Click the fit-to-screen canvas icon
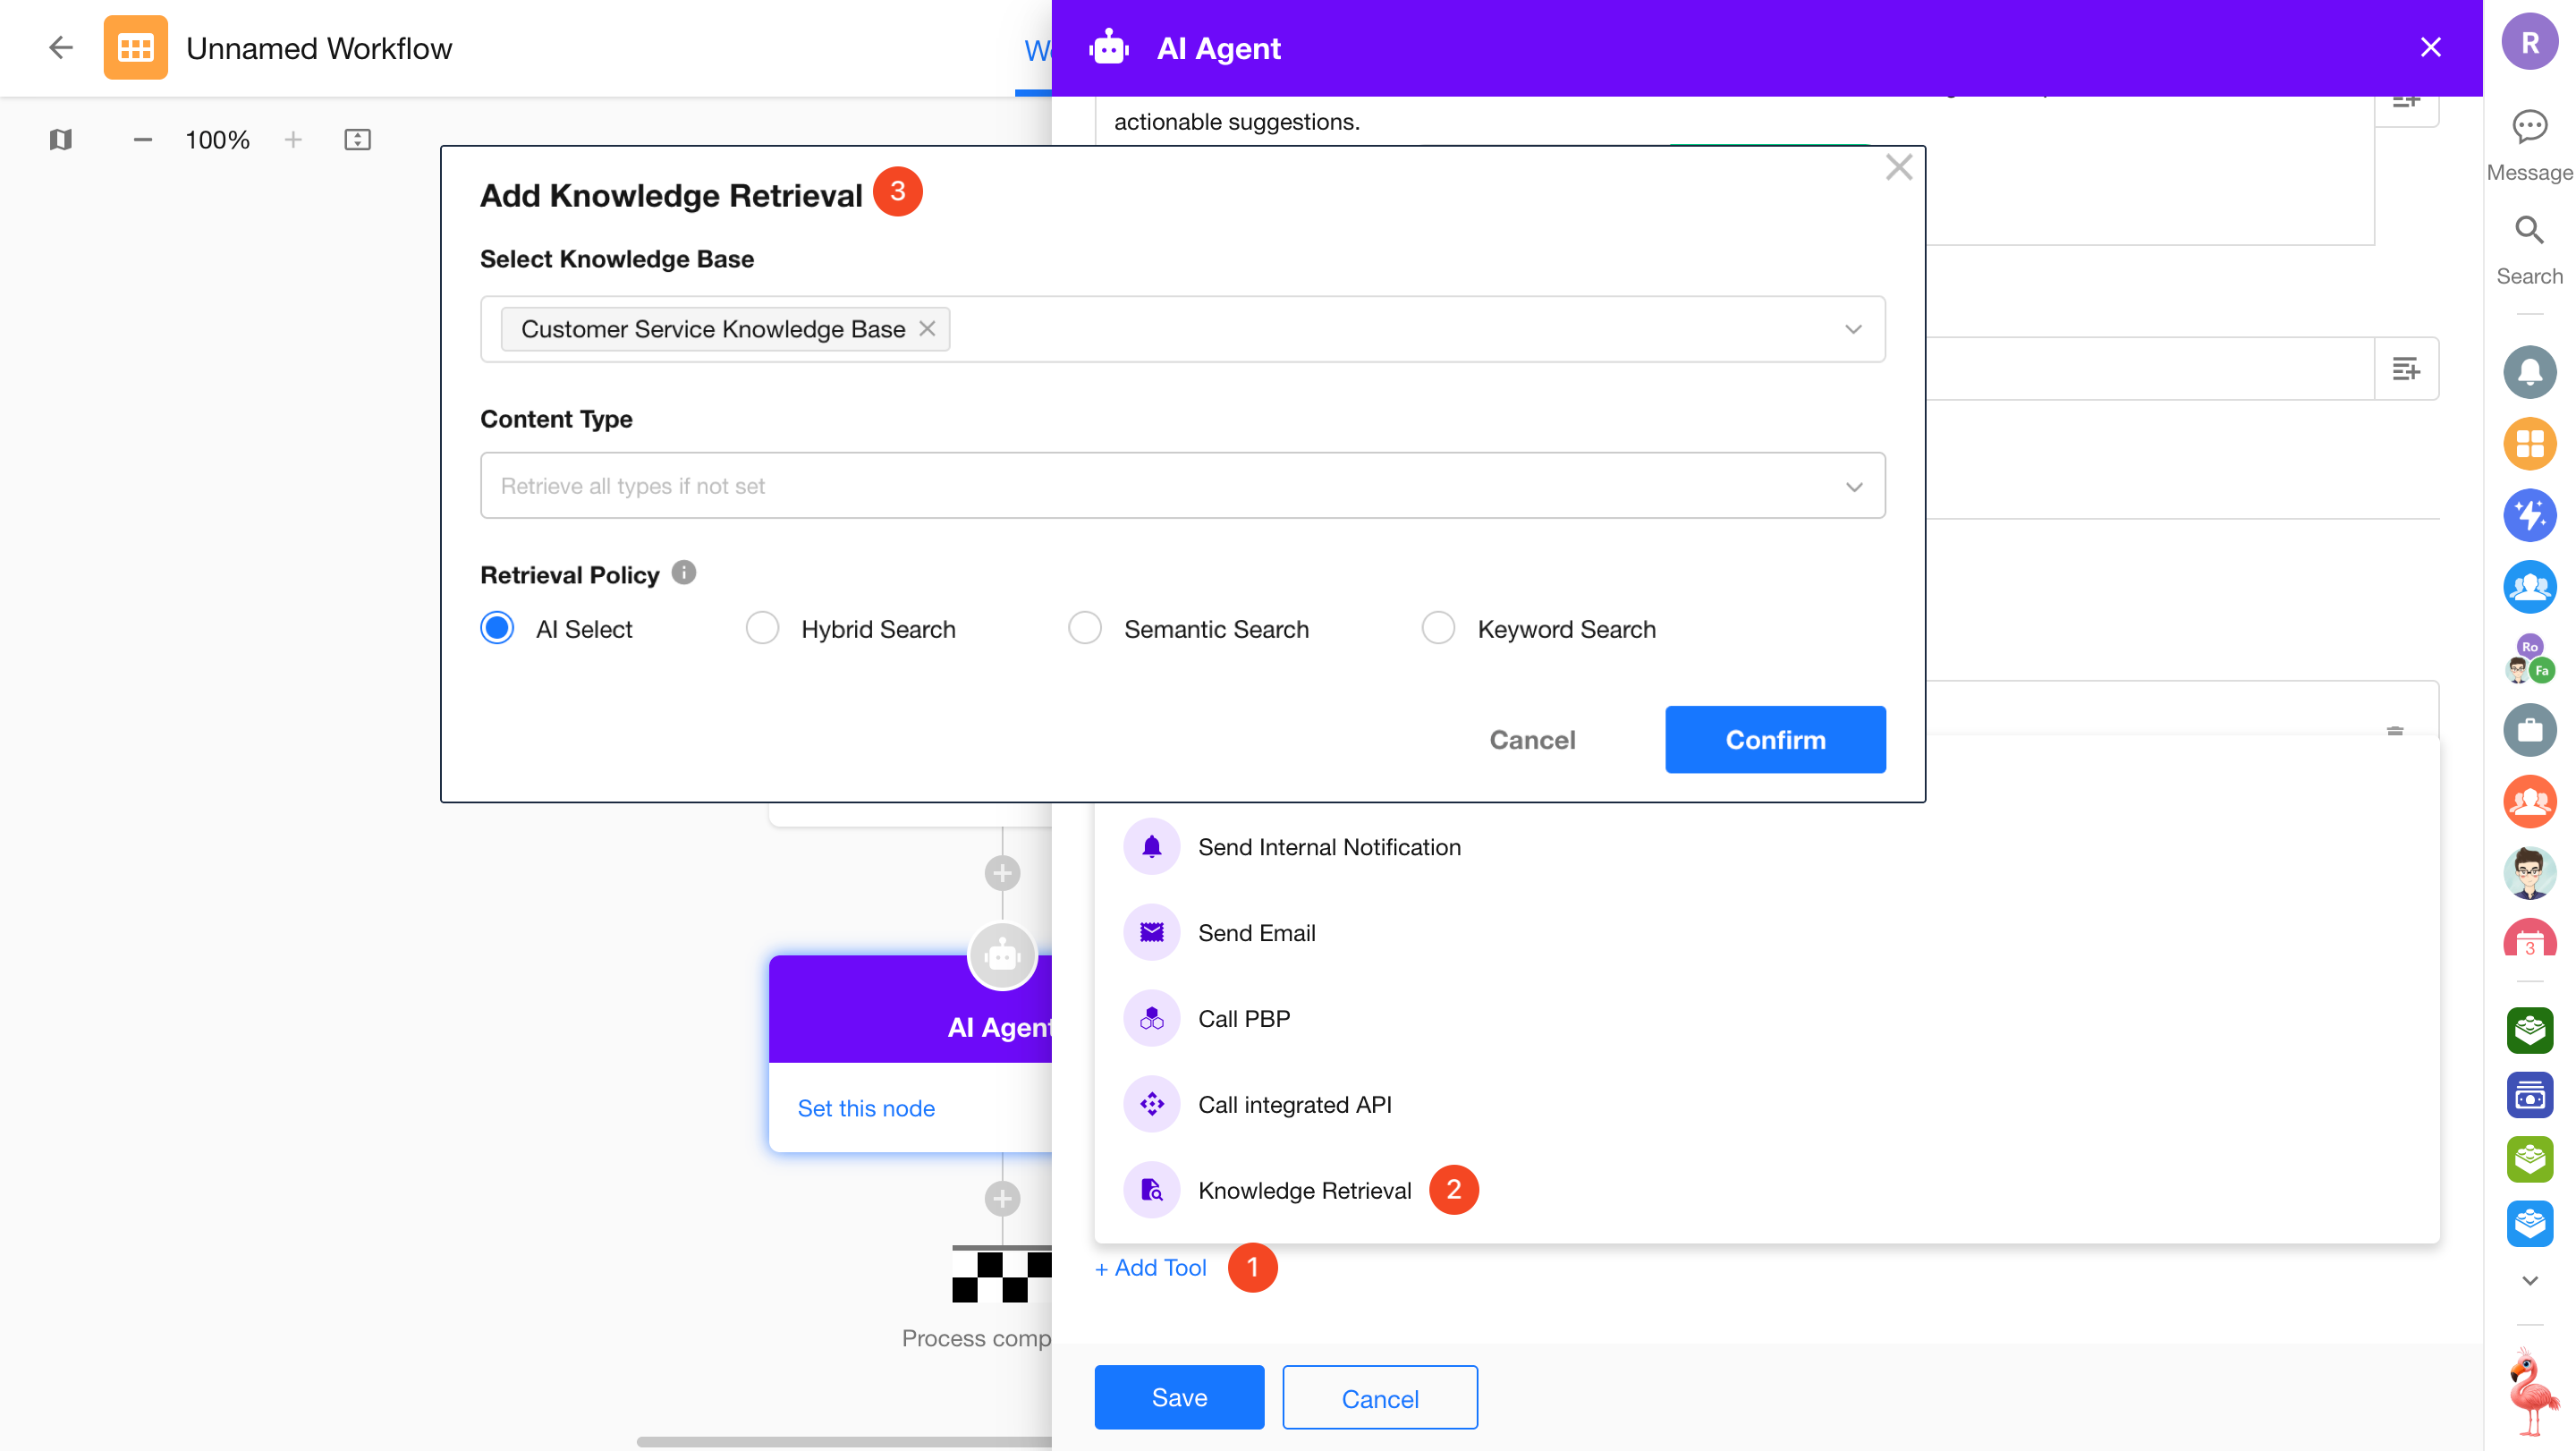 coord(357,140)
